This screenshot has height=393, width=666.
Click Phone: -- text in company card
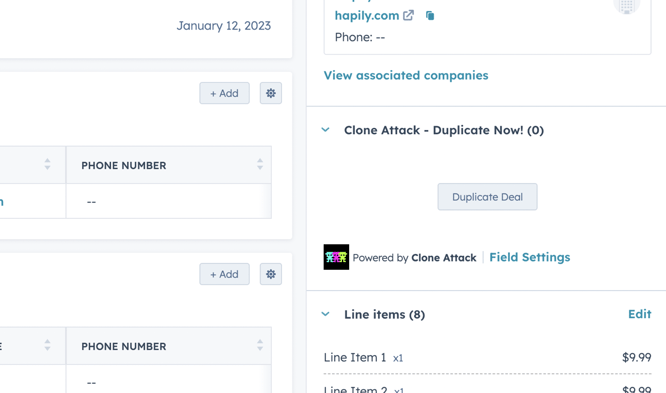(x=360, y=37)
